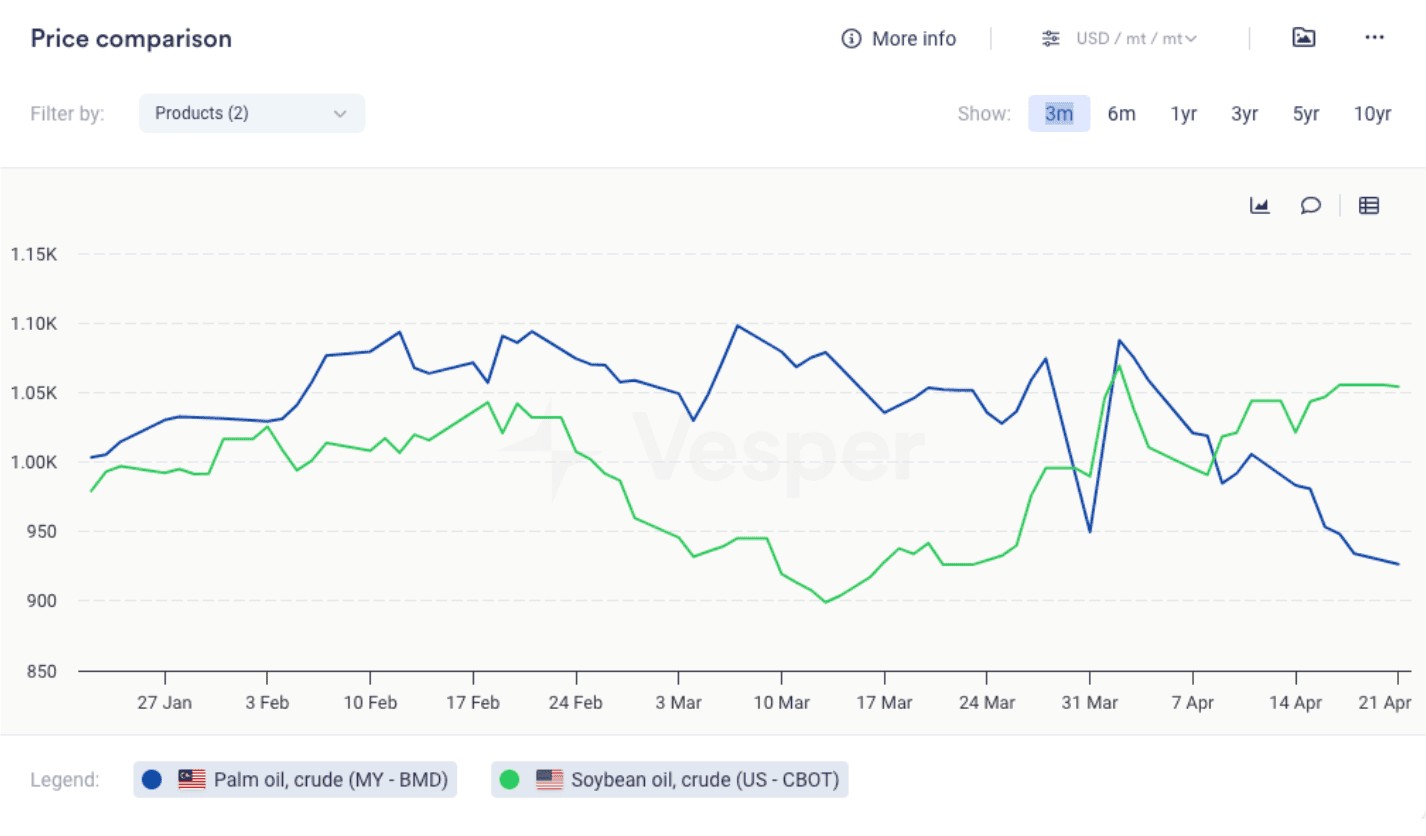Click Malaysia flag in palm oil legend
Viewport: 1426px width, 836px height.
tap(192, 780)
